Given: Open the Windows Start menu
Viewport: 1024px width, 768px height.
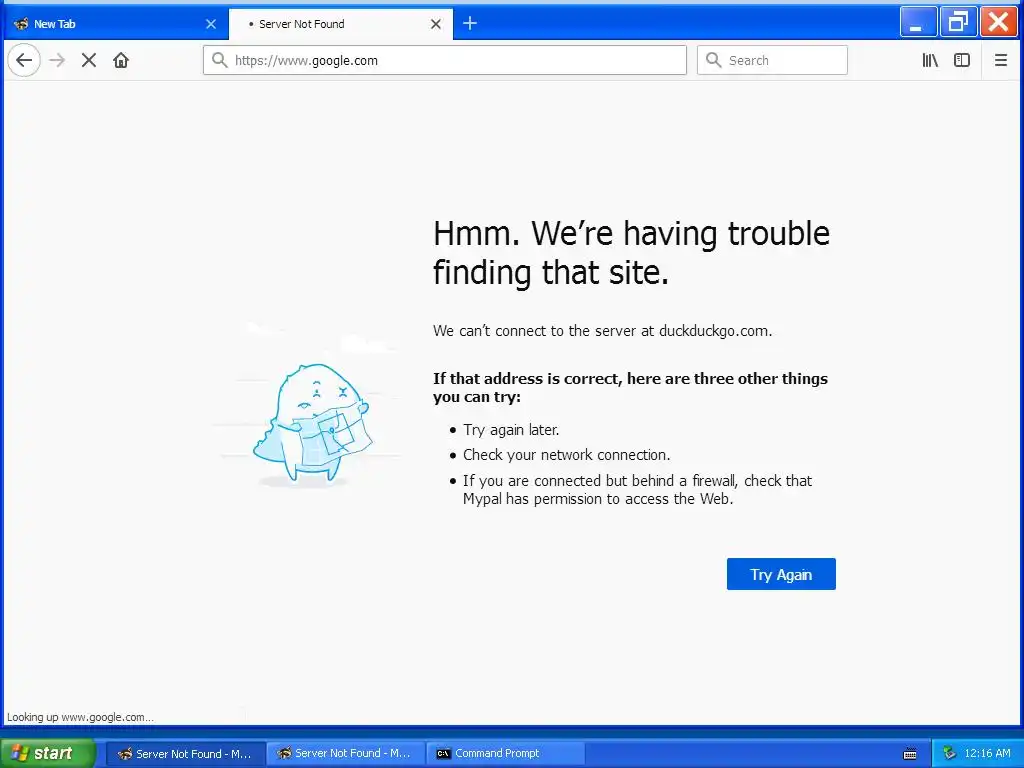Looking at the screenshot, I should (47, 754).
